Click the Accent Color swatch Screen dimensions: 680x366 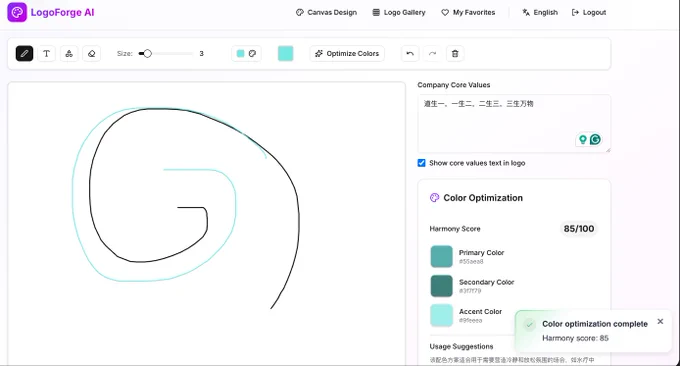coord(441,315)
